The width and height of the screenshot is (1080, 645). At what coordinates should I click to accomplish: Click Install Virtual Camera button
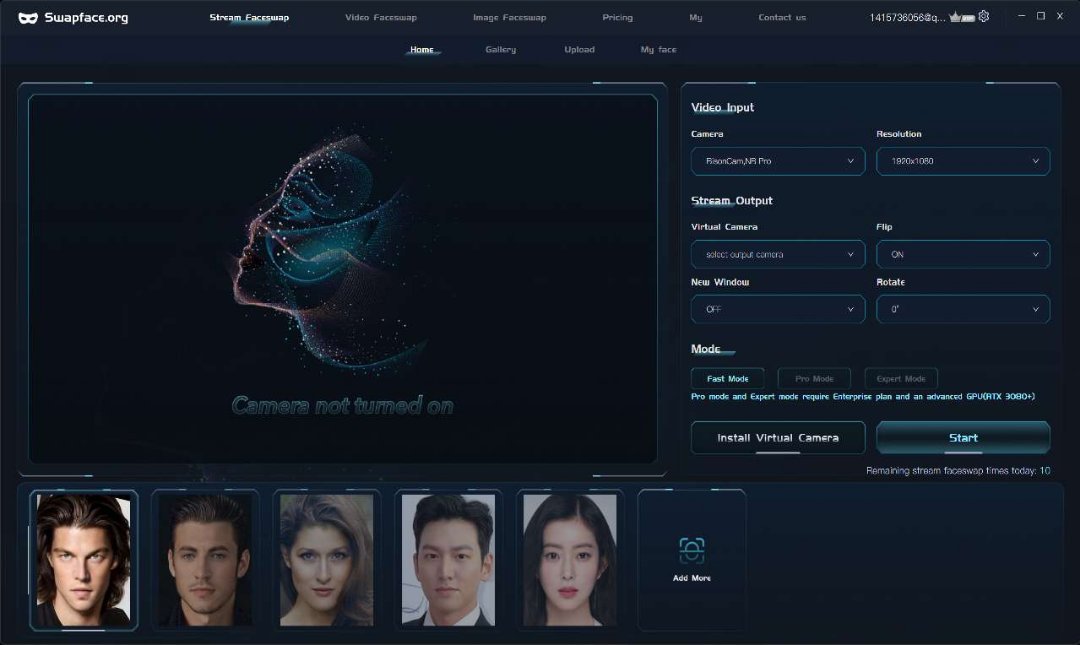777,438
